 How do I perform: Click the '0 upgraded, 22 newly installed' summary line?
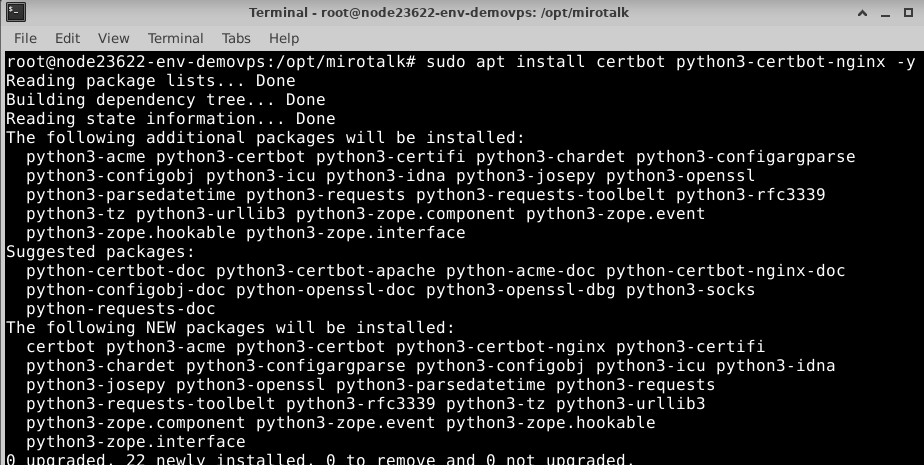[x=320, y=460]
